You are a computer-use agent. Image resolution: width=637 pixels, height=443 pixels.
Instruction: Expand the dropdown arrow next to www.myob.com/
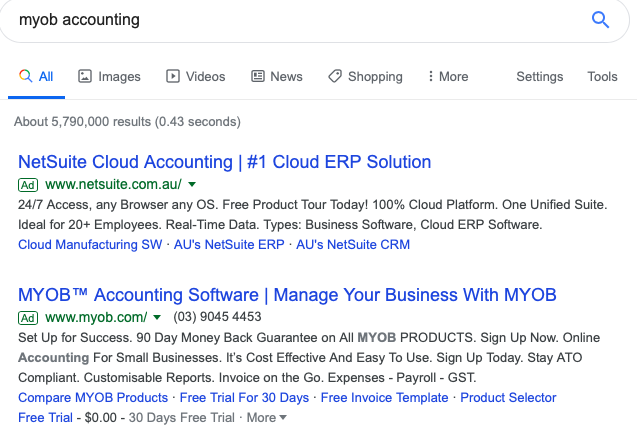157,317
